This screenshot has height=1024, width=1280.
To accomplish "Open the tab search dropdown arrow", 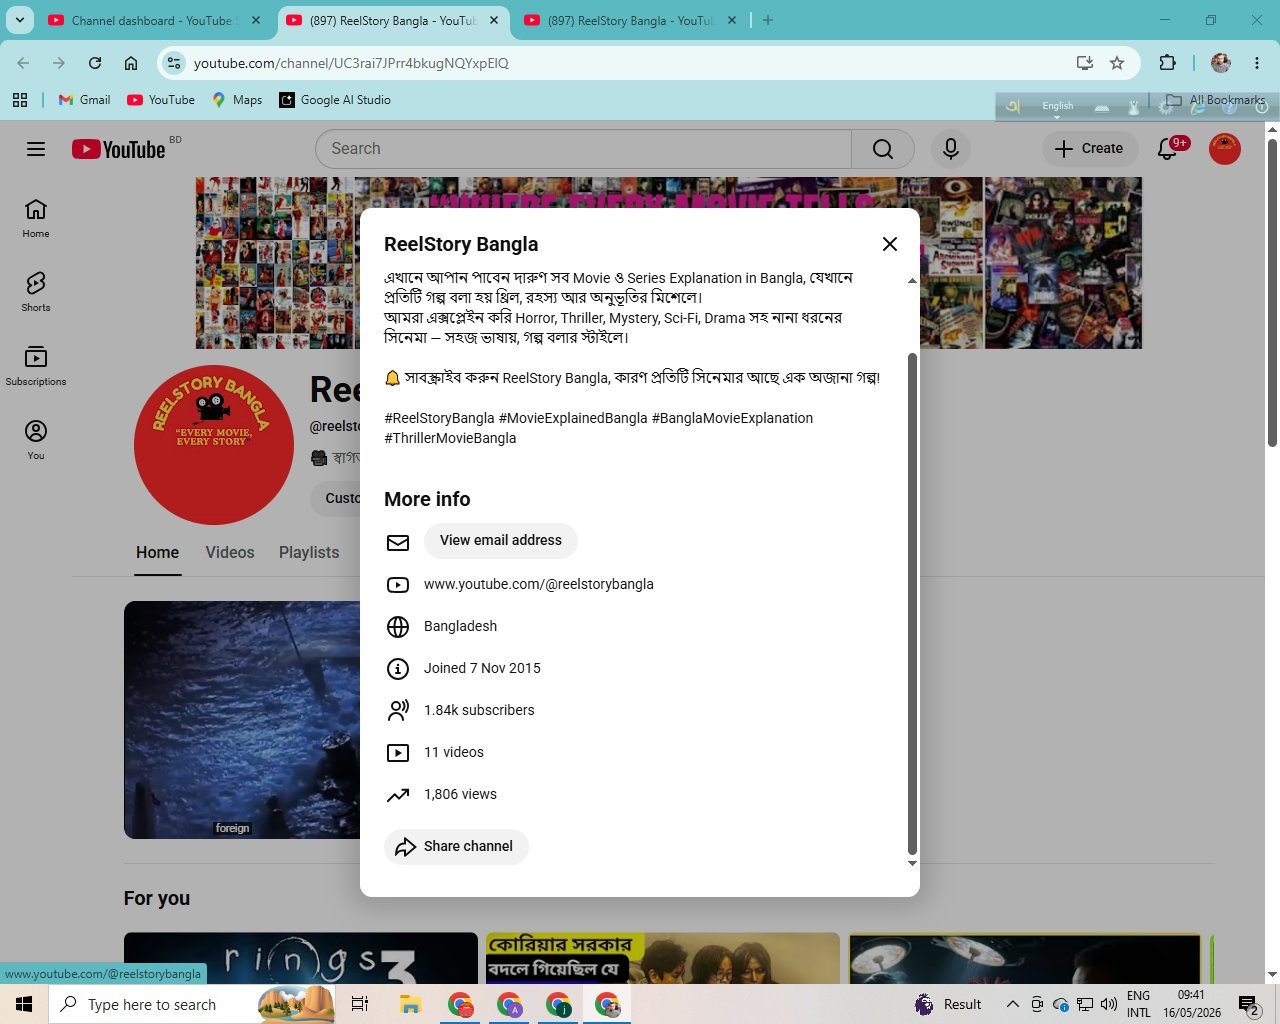I will pos(20,20).
